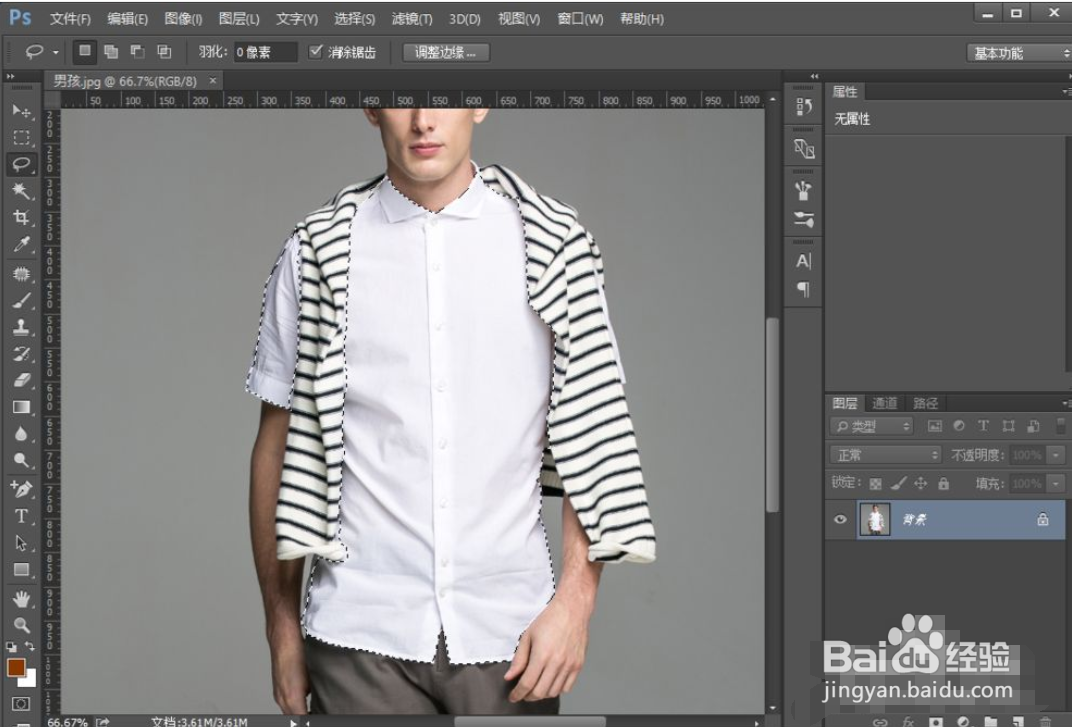
Task: Open the 选择(S) menu
Action: 354,18
